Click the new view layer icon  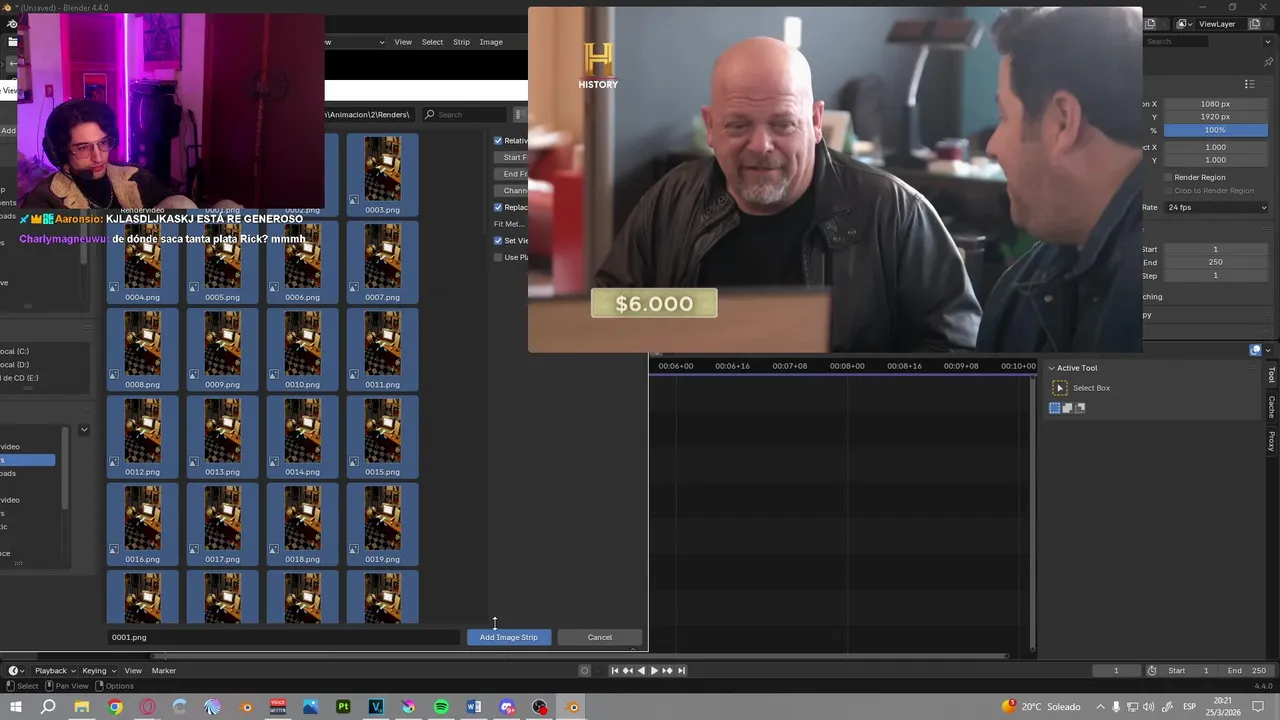pos(1253,24)
